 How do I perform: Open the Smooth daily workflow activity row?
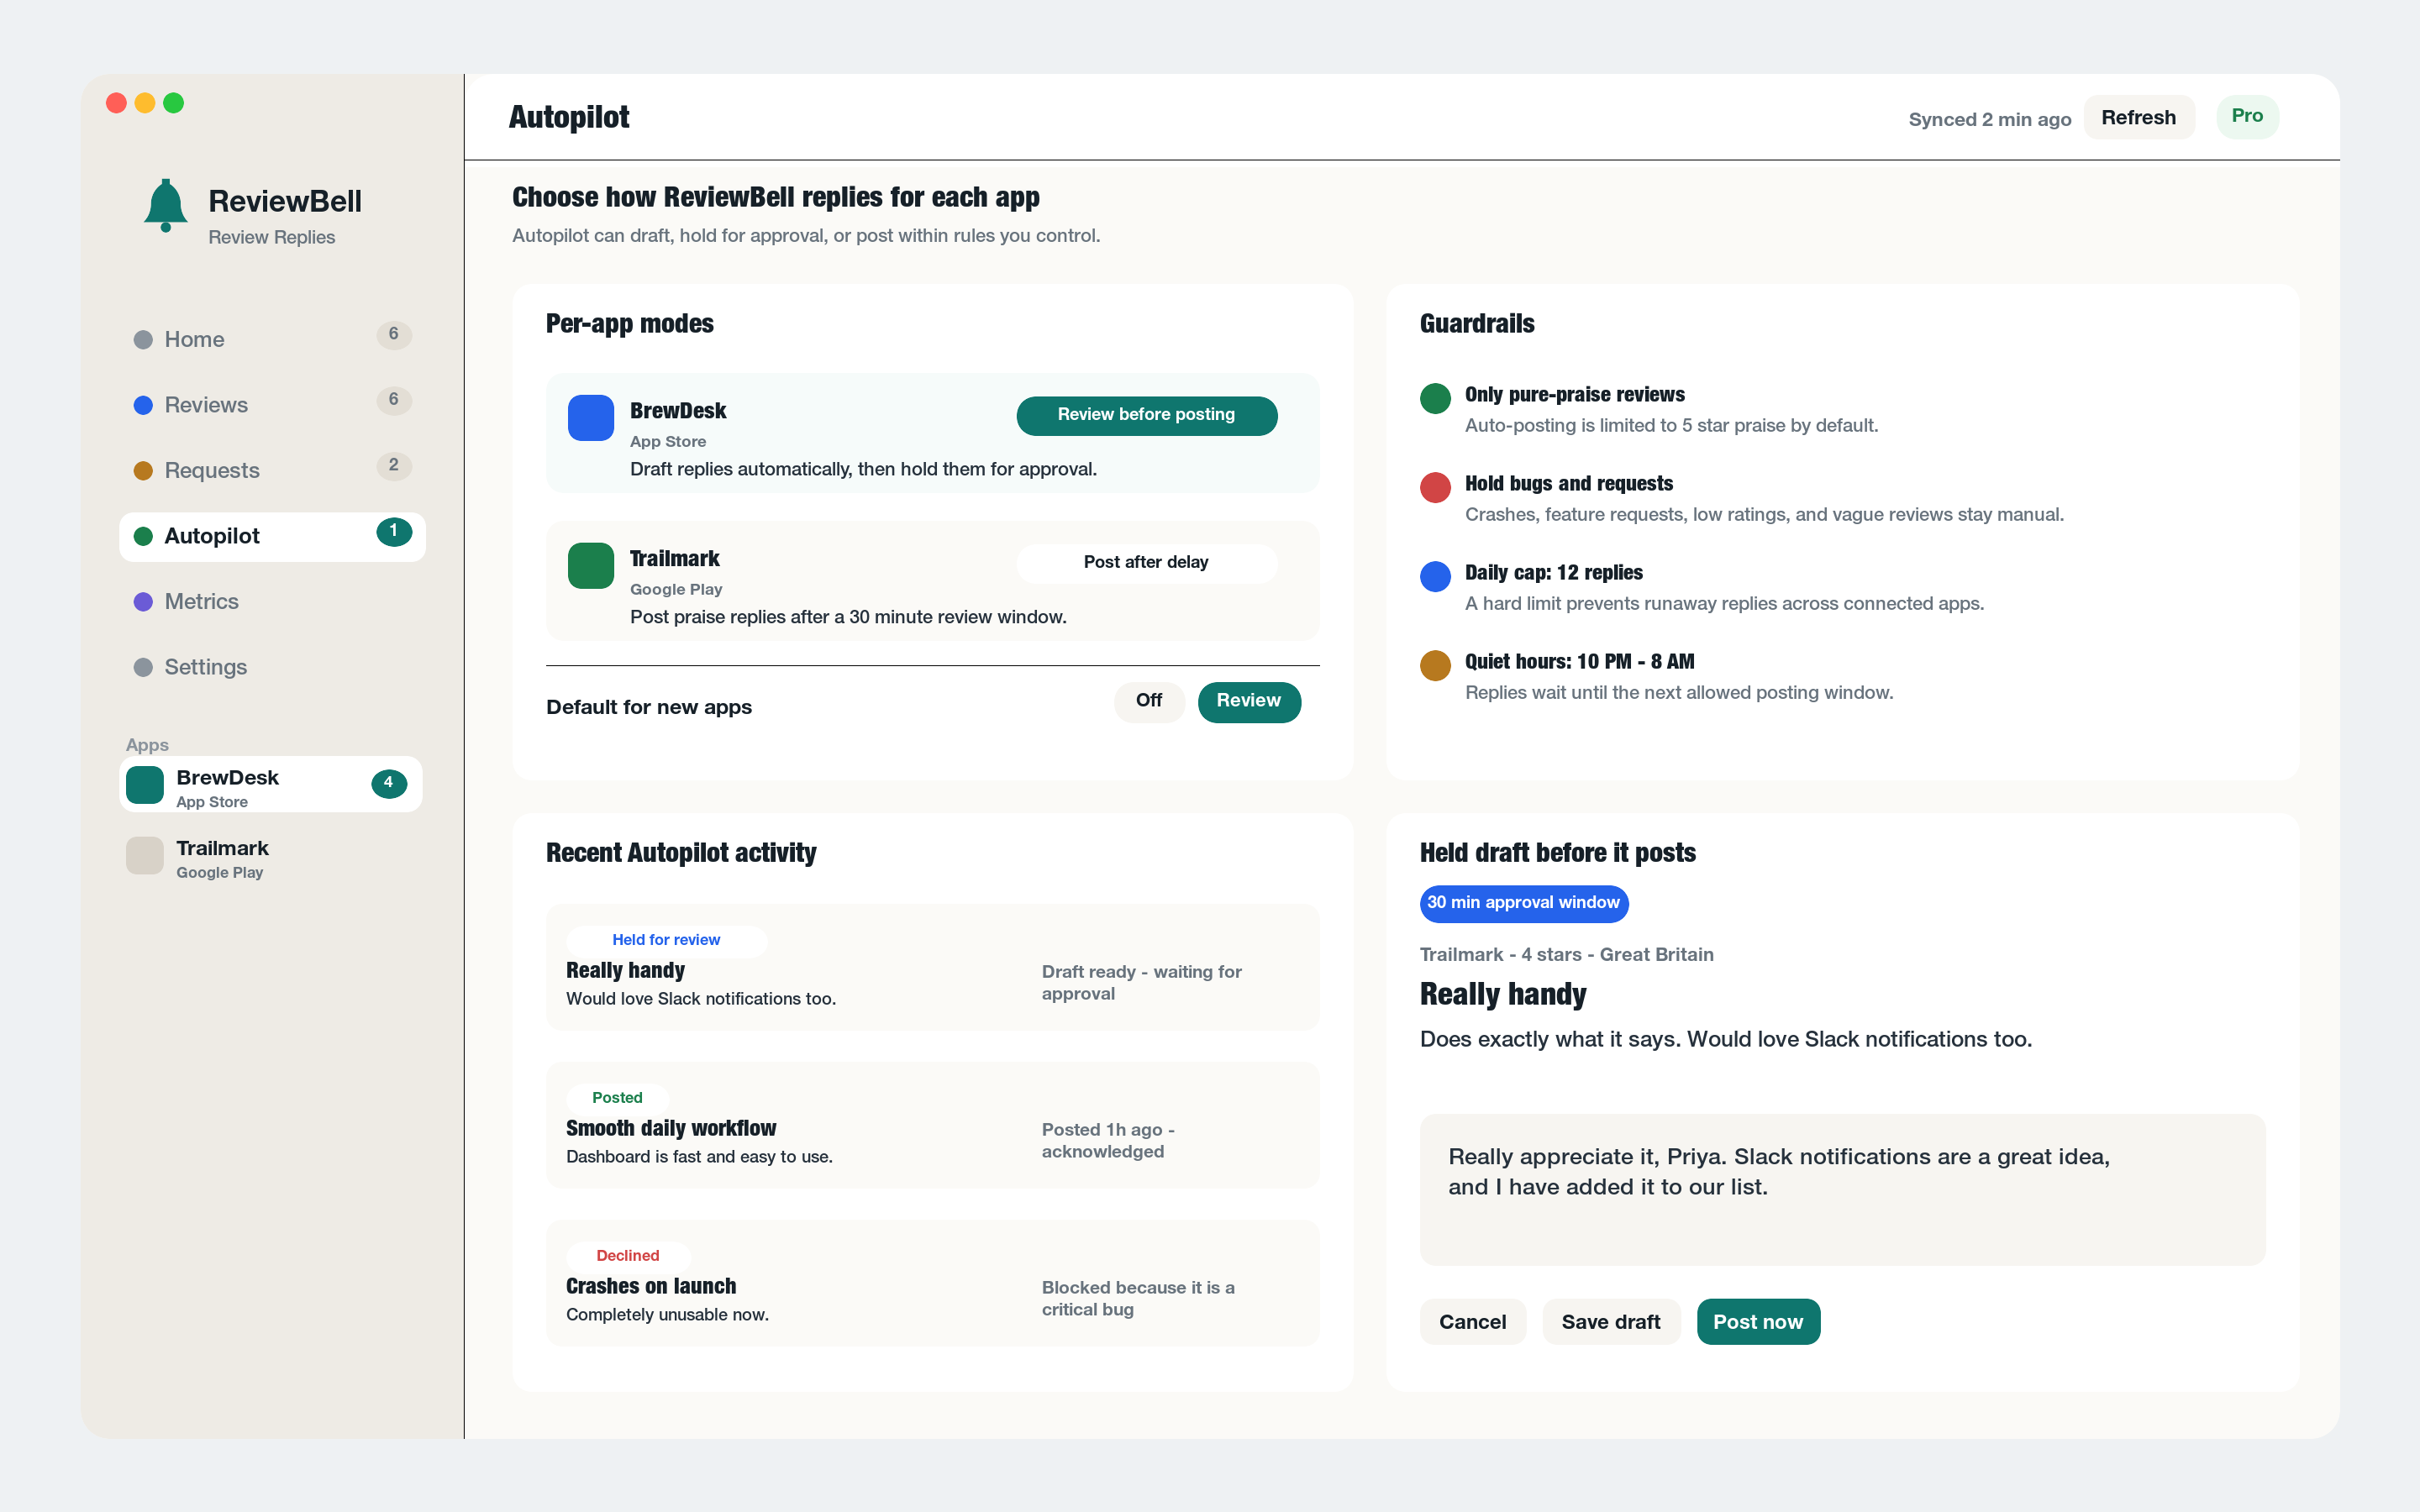tap(933, 1125)
